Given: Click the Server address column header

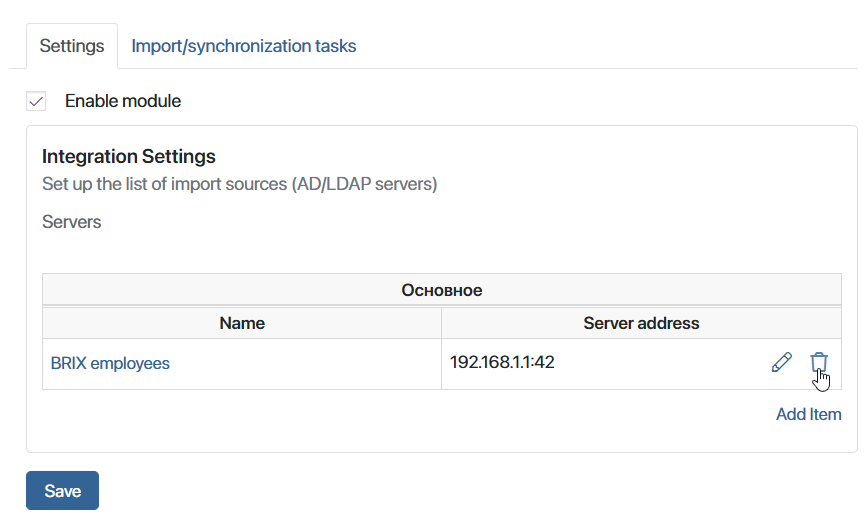Looking at the screenshot, I should [x=641, y=323].
